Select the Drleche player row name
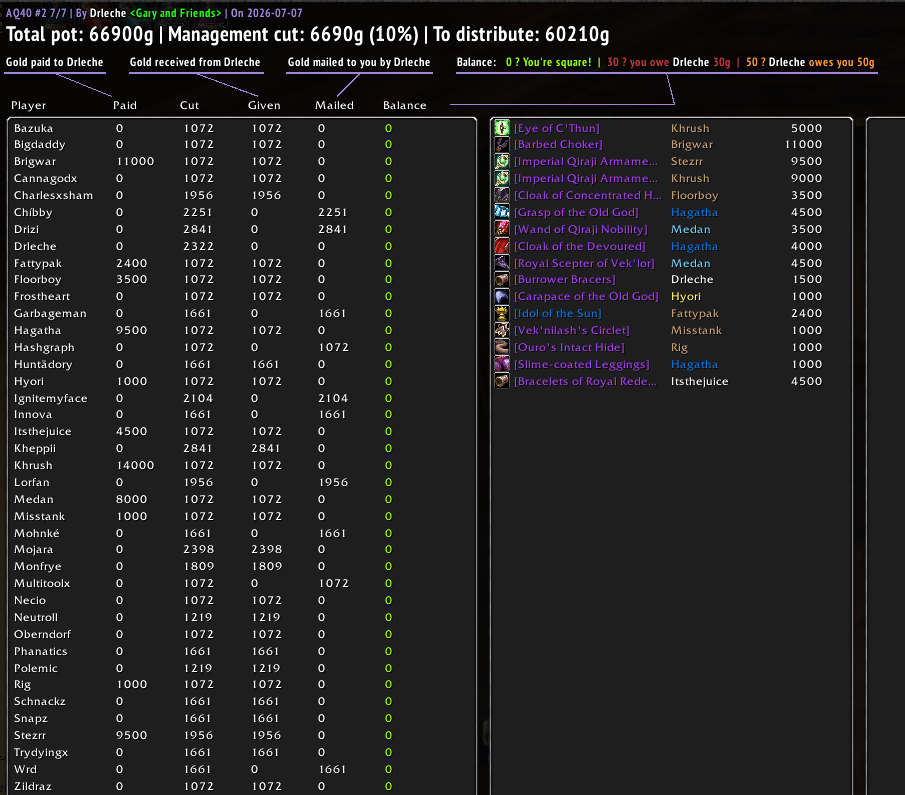 point(35,246)
